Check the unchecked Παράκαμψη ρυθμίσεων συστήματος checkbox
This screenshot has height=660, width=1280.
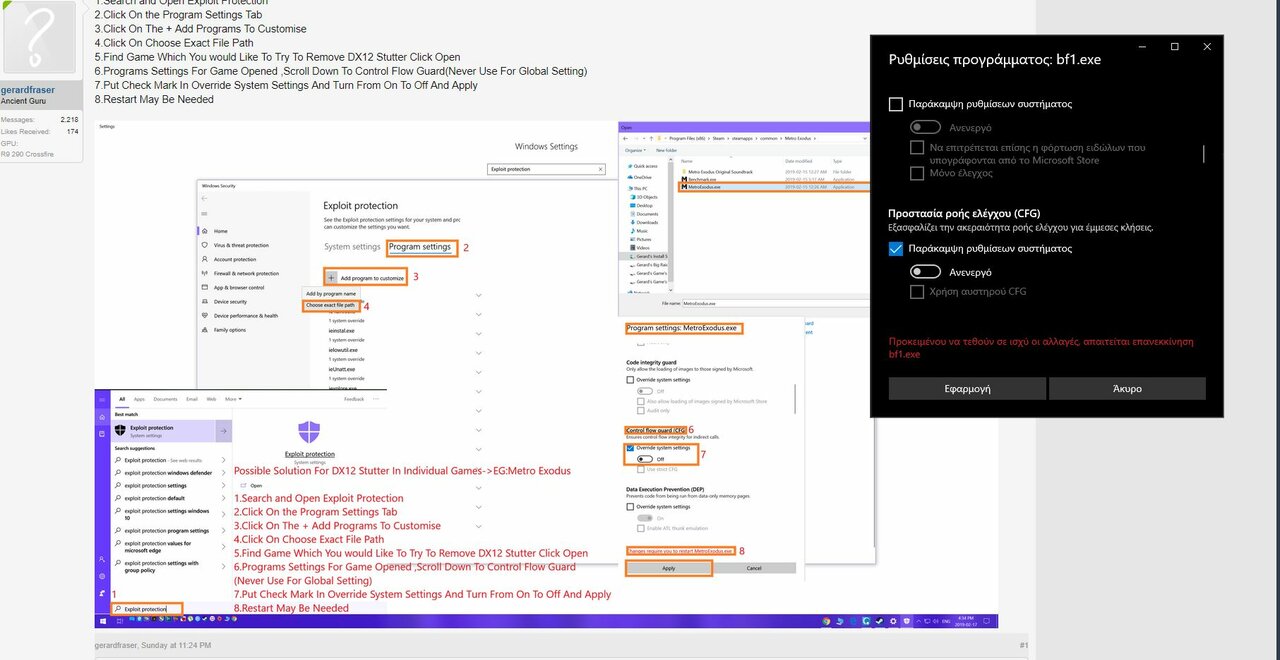(x=896, y=104)
